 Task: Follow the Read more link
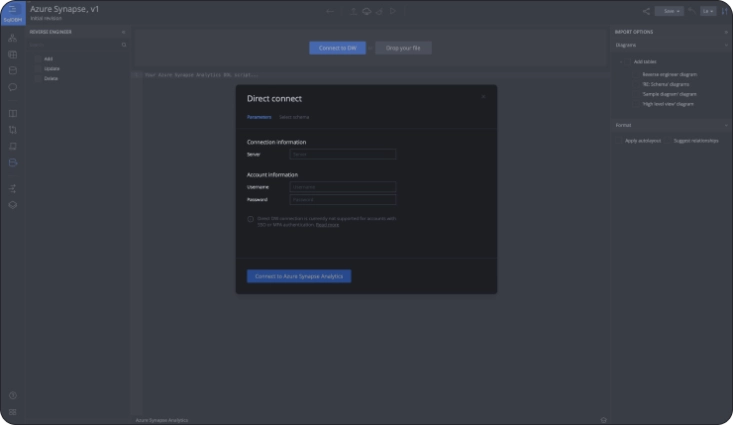tap(327, 225)
